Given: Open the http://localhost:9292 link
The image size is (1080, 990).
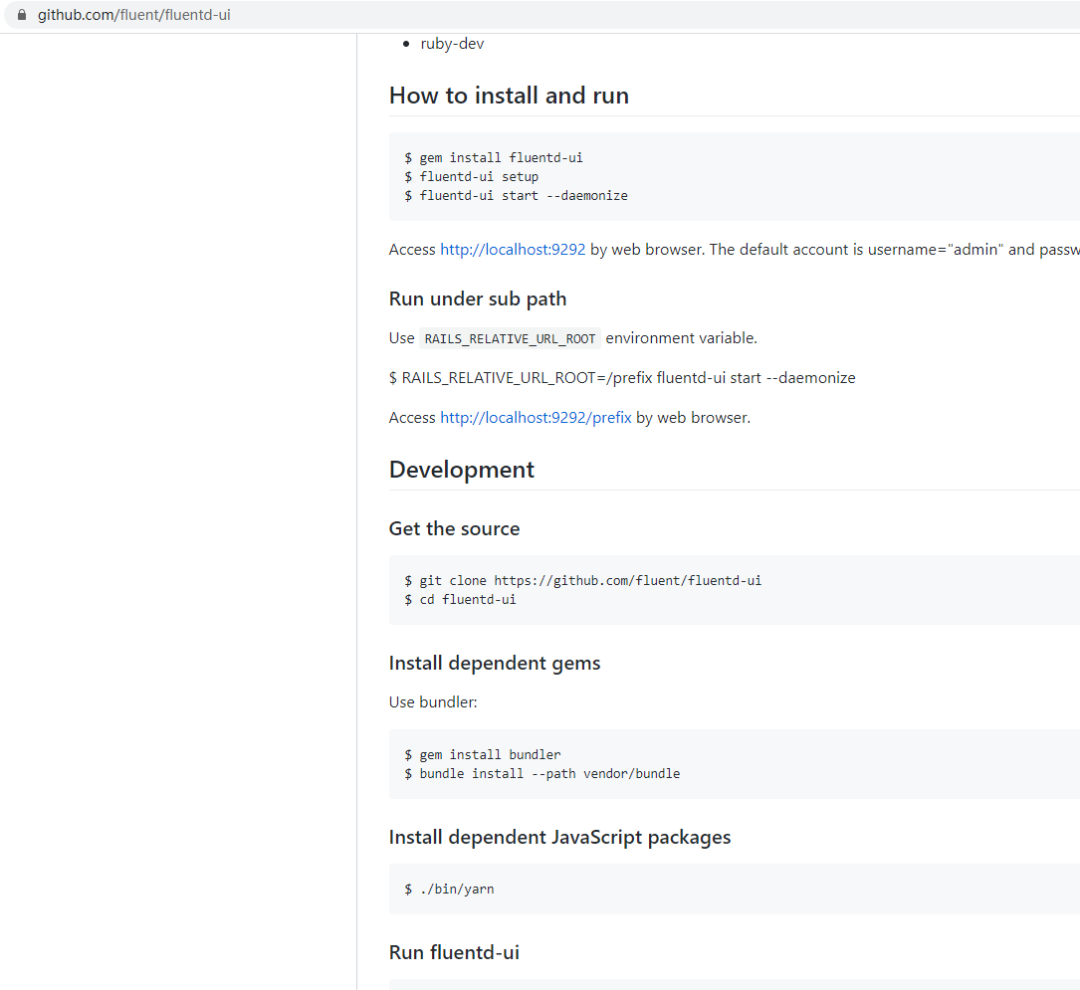Looking at the screenshot, I should pos(512,249).
